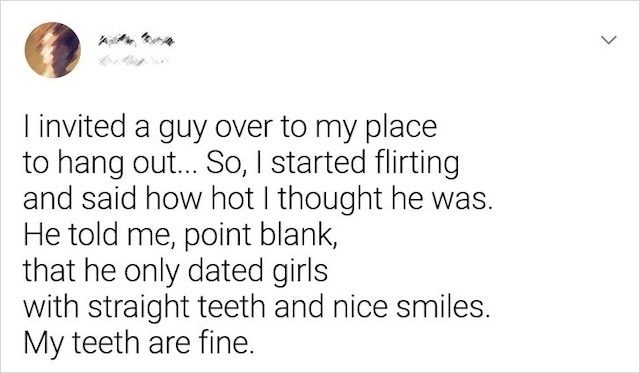Click the line 'that he only dated girls'
Image resolution: width=640 pixels, height=373 pixels.
(x=176, y=271)
